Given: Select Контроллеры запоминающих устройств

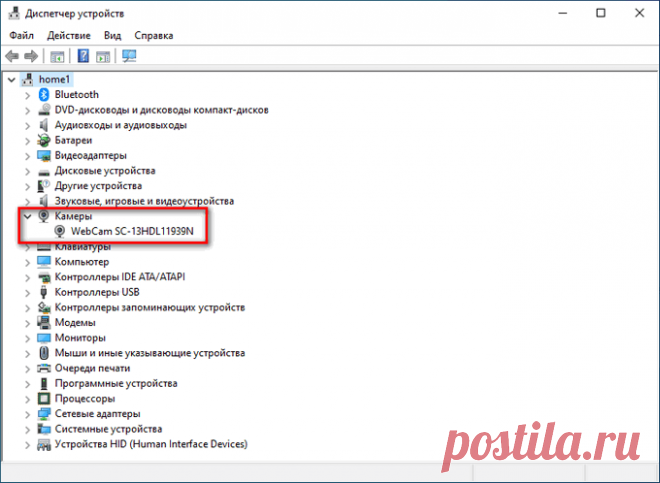Looking at the screenshot, I should [x=149, y=307].
